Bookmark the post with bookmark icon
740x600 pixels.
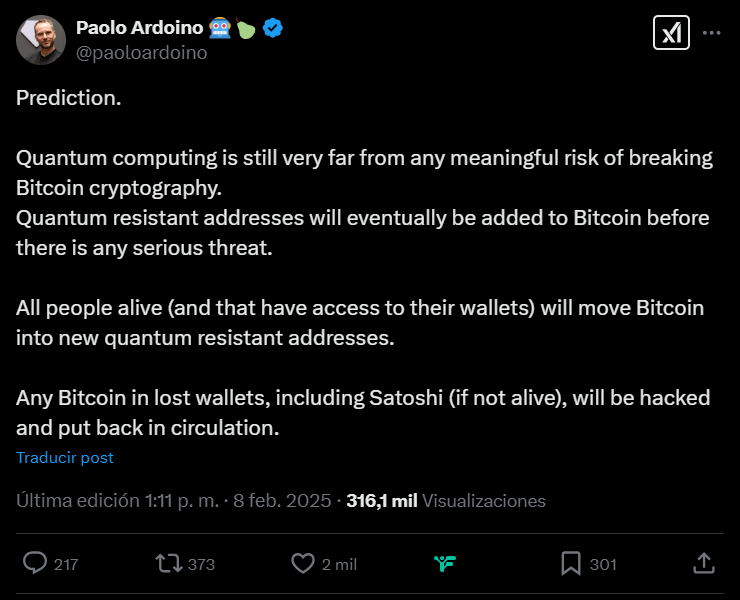(x=571, y=563)
